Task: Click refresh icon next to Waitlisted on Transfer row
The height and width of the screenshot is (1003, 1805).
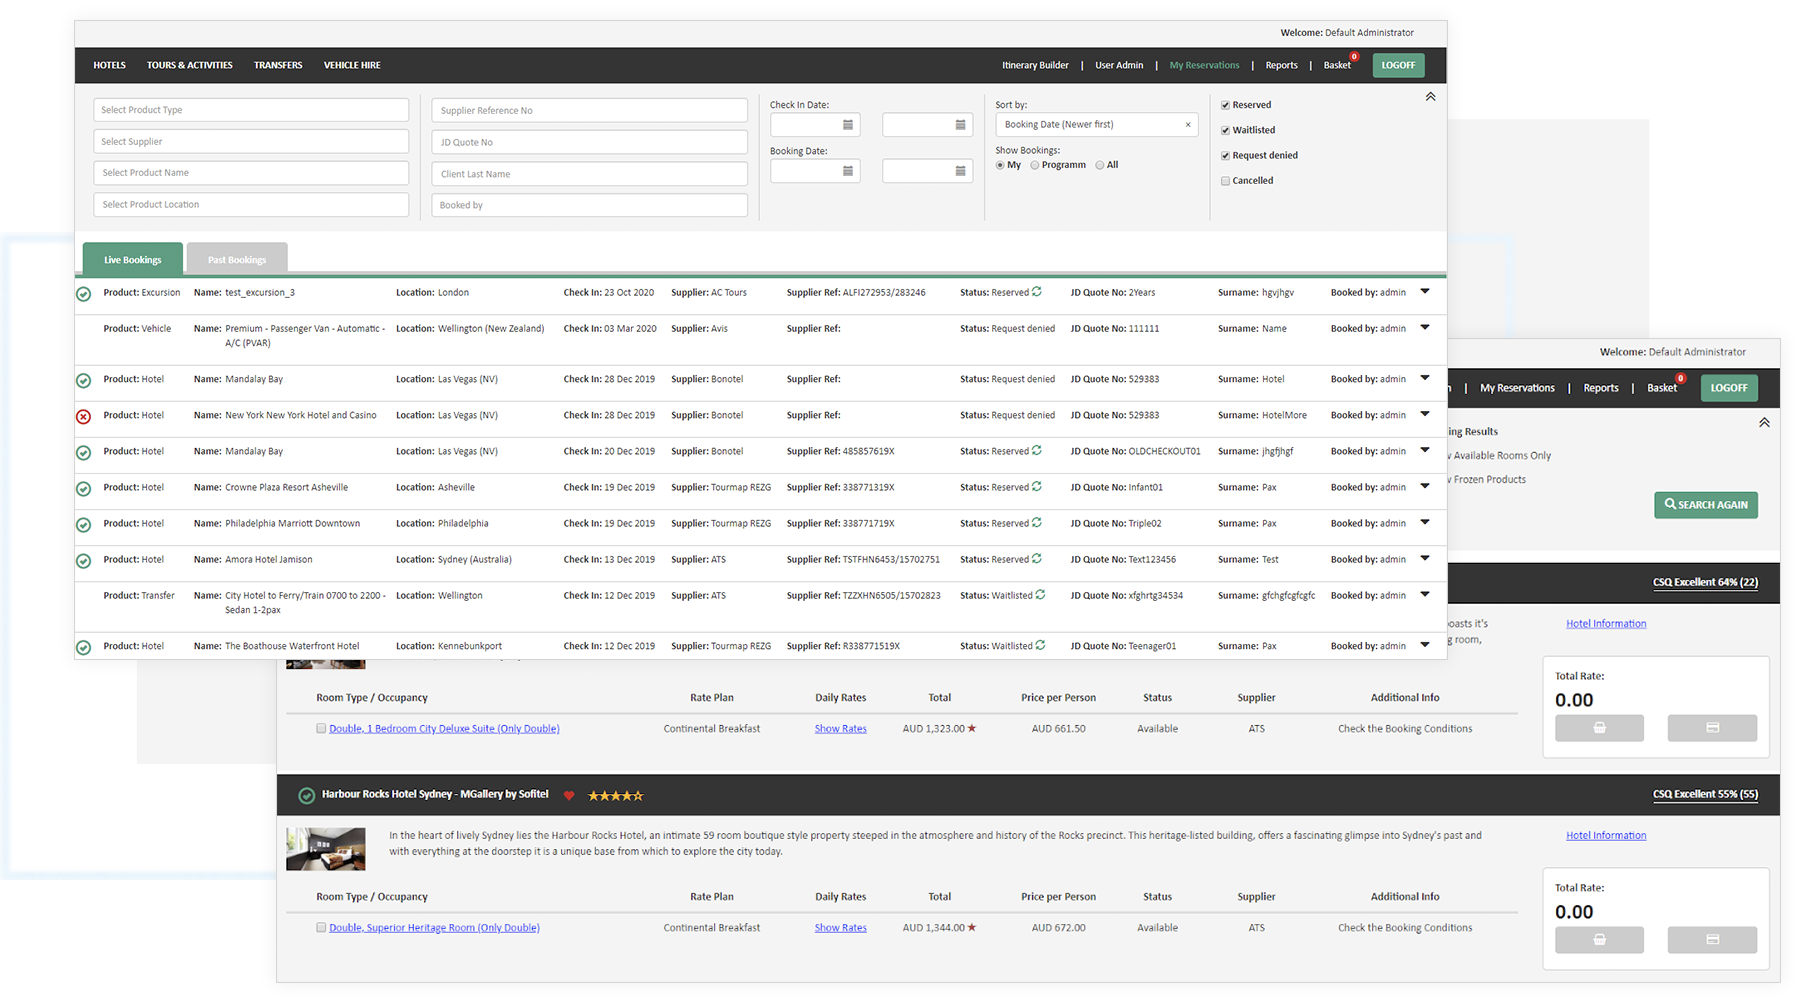Action: pos(1041,595)
